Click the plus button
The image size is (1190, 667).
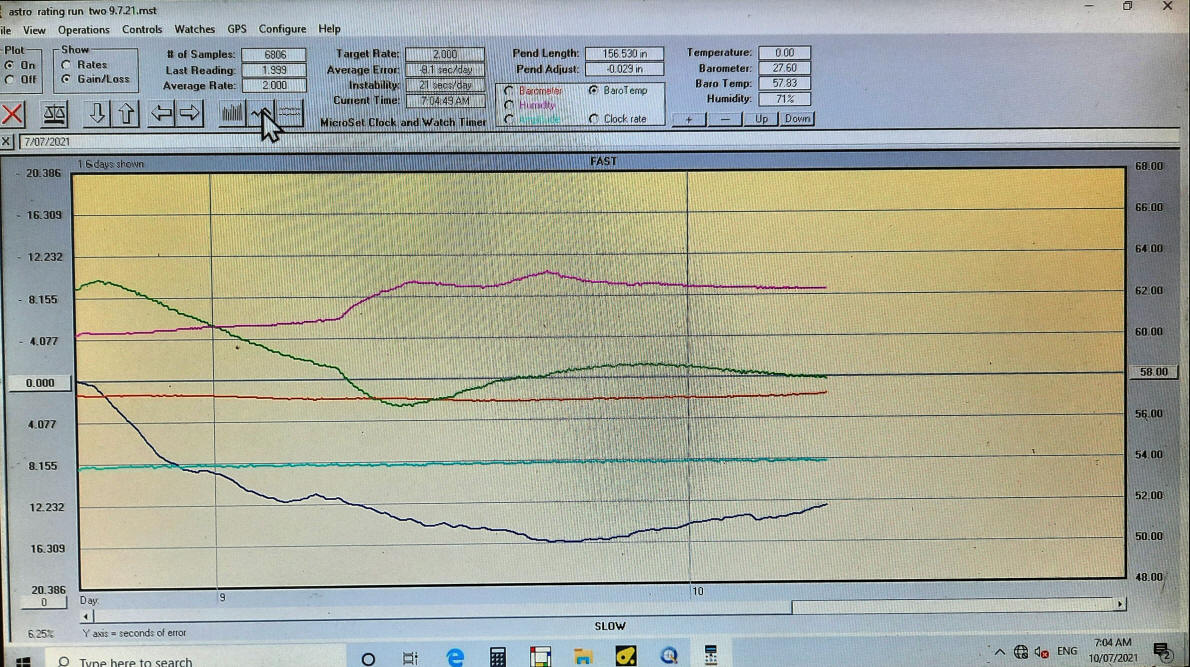click(688, 119)
